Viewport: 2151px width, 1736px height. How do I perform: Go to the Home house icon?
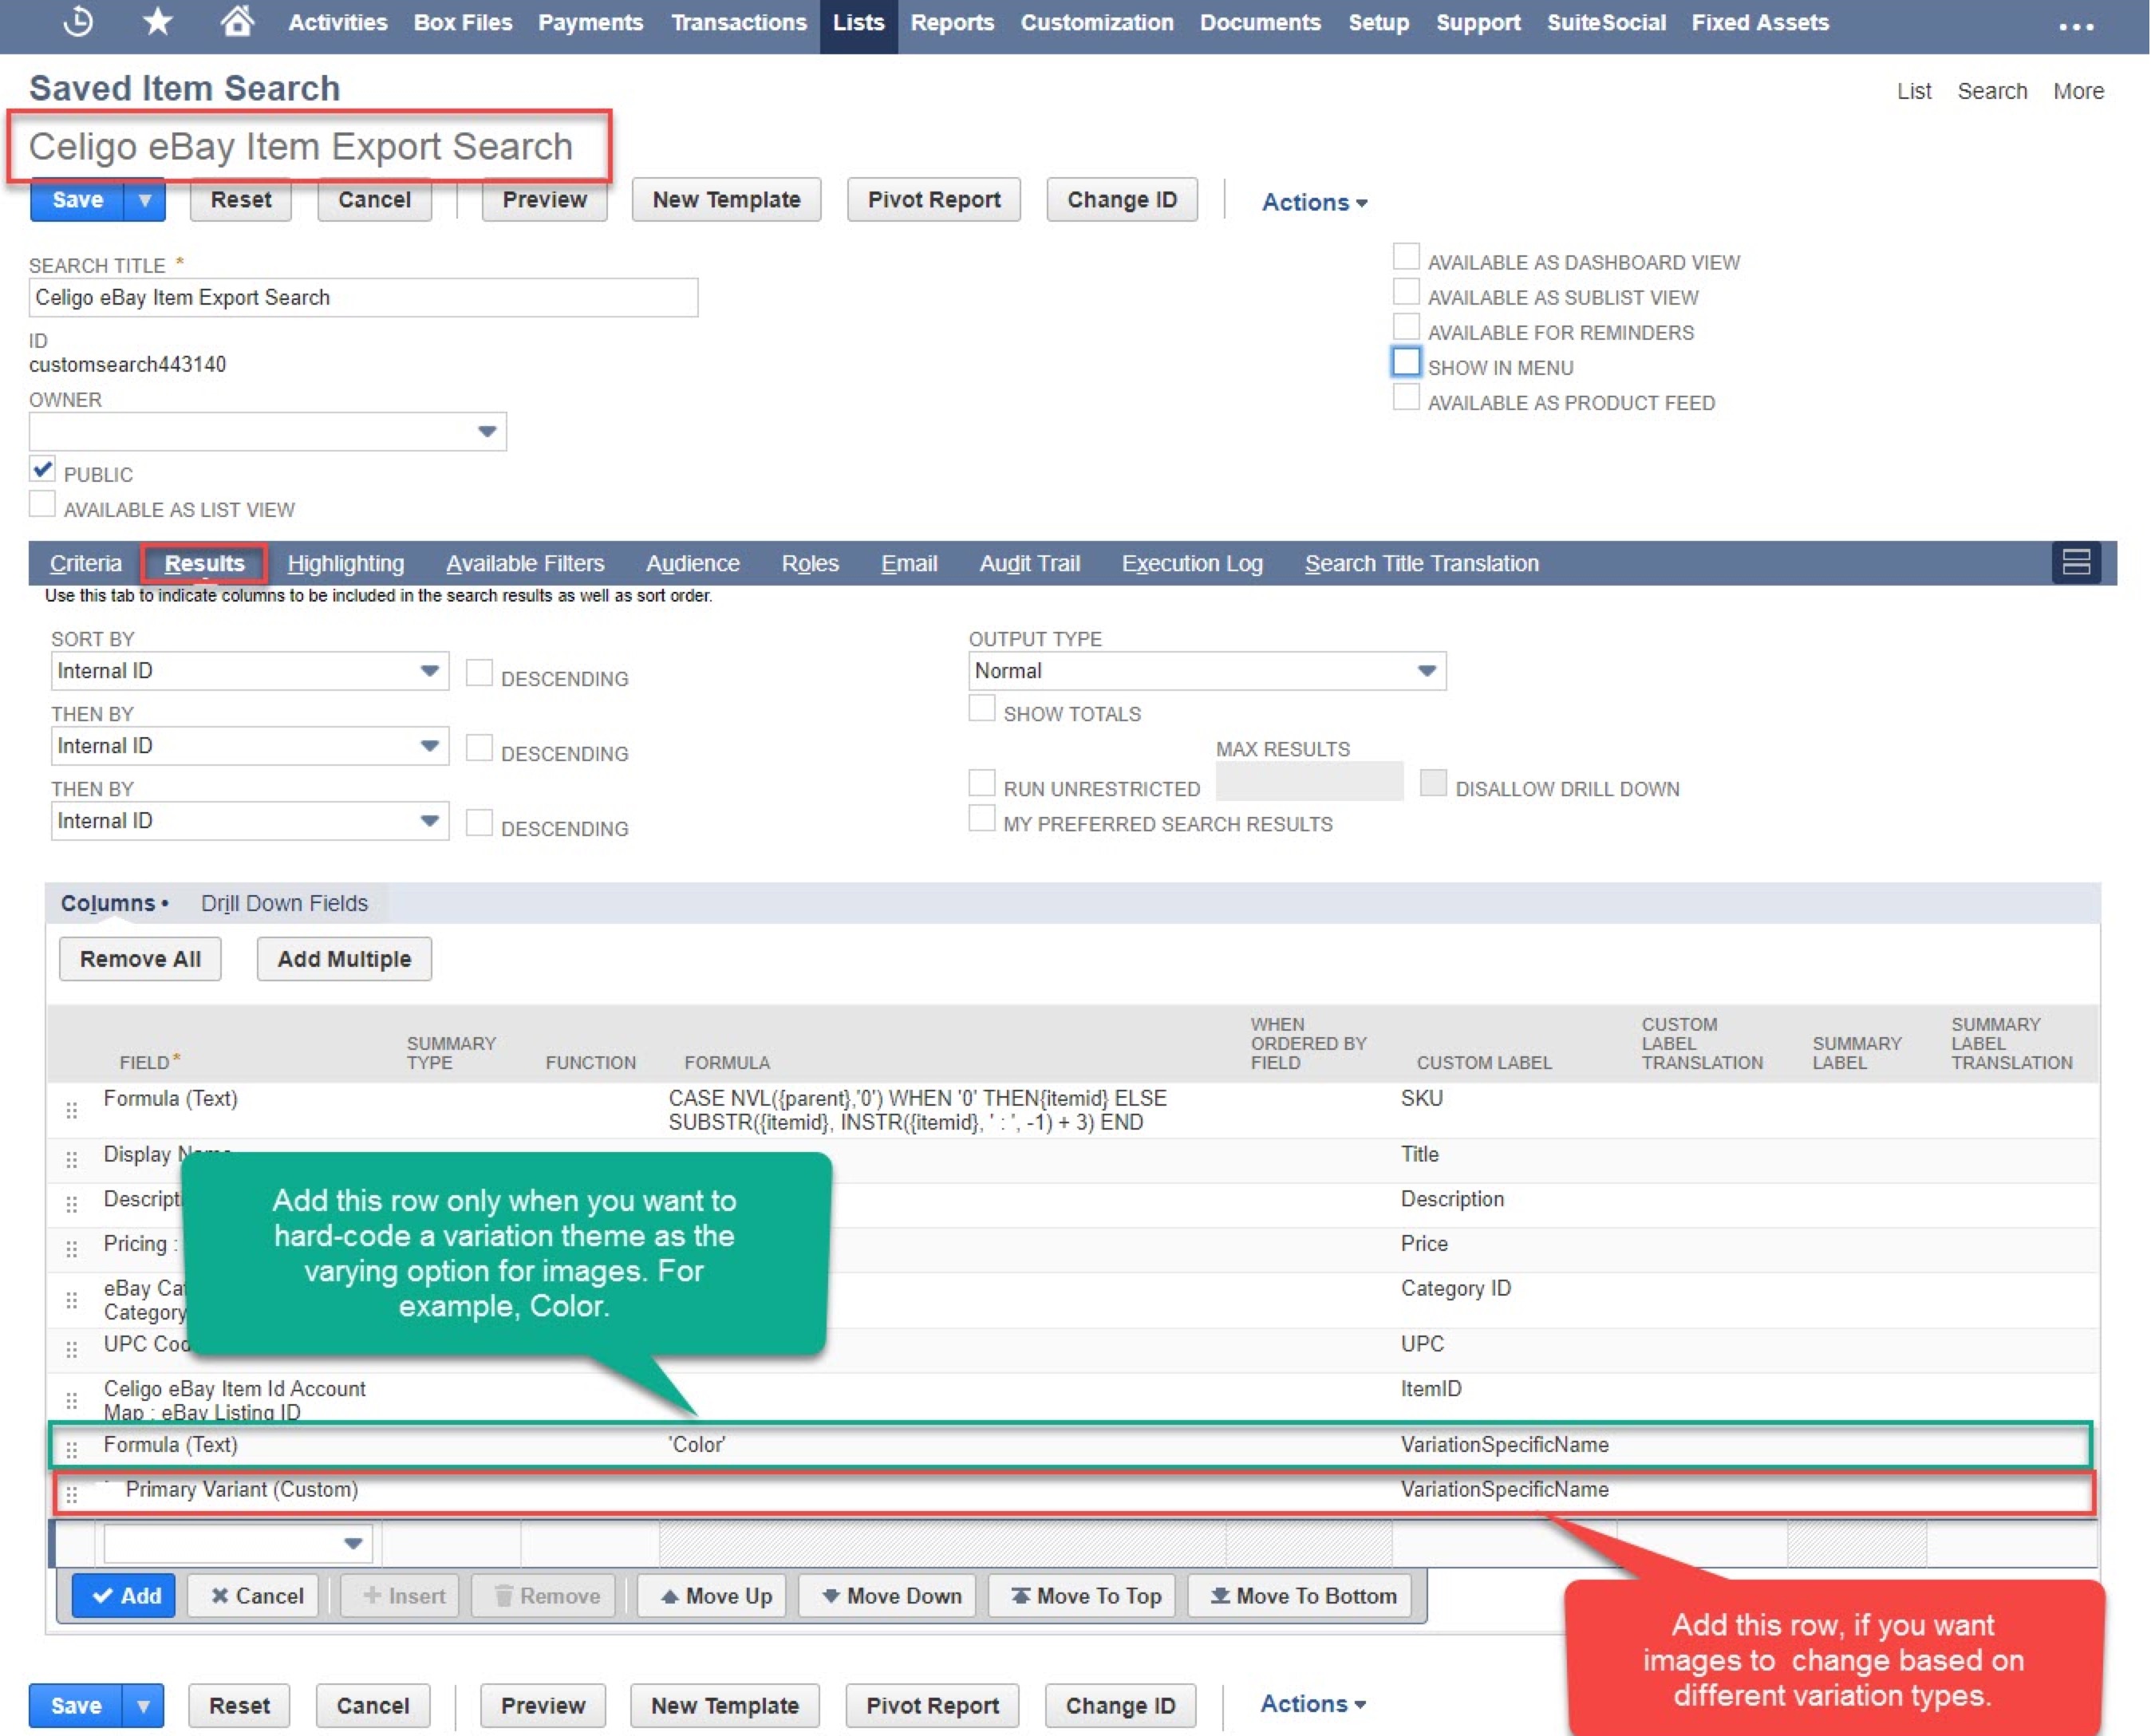pyautogui.click(x=236, y=21)
